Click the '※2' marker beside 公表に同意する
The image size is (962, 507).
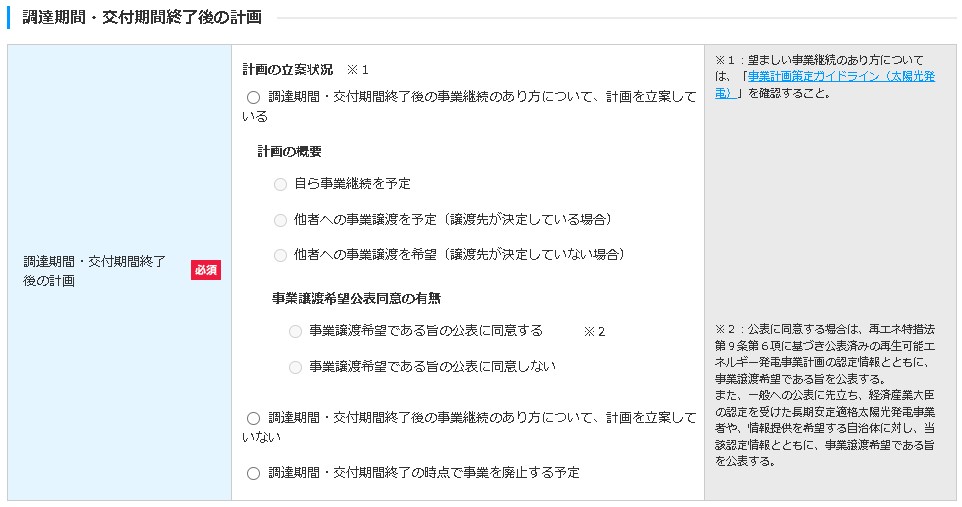[x=595, y=331]
